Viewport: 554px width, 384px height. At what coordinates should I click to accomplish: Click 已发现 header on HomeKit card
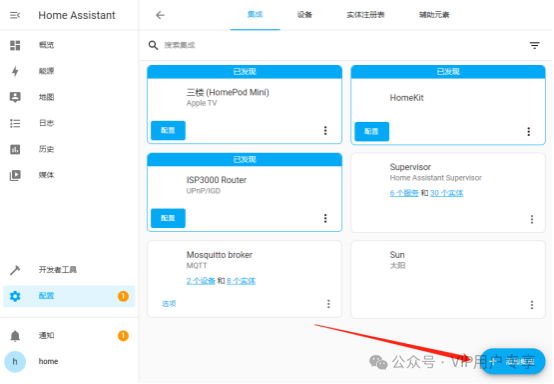(x=448, y=72)
